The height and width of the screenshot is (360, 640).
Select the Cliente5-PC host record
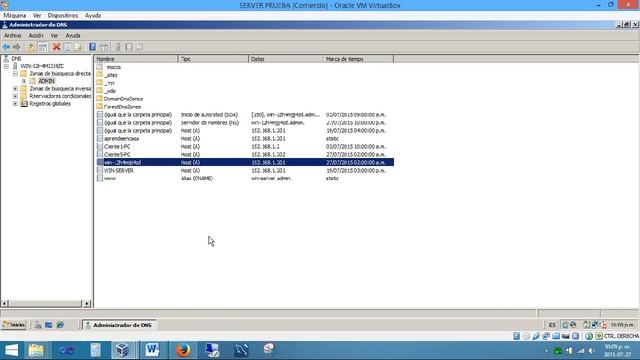point(245,155)
